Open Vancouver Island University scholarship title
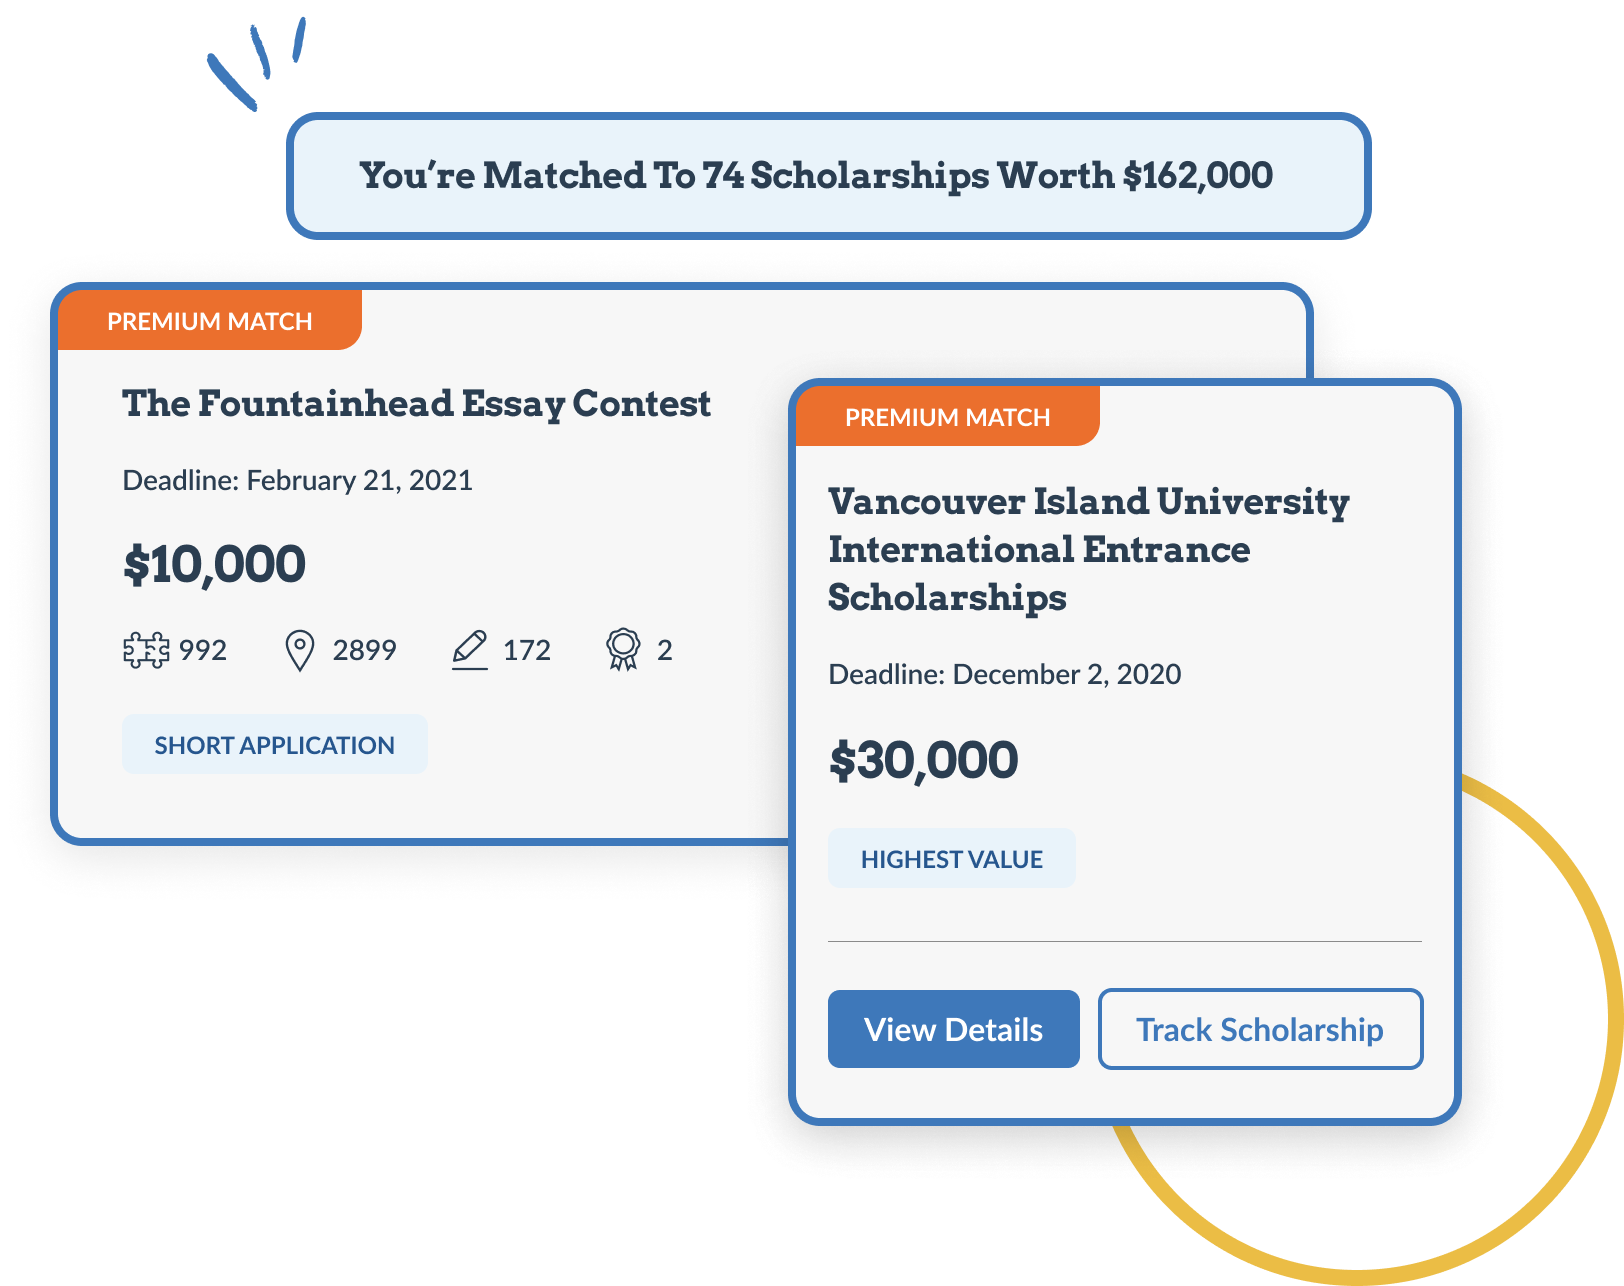Viewport: 1624px width, 1286px height. coord(1088,549)
